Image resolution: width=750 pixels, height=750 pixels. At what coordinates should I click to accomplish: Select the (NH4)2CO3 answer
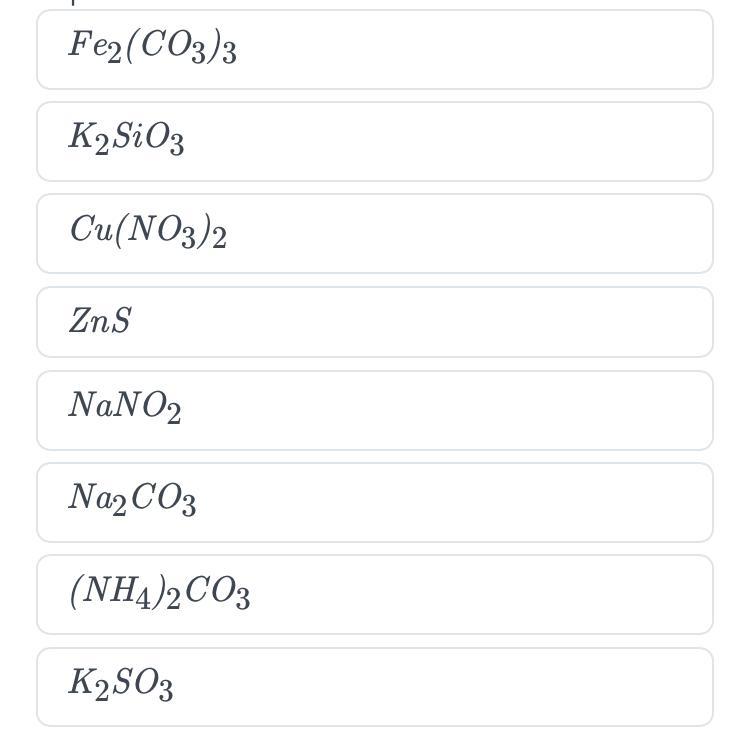coord(374,594)
